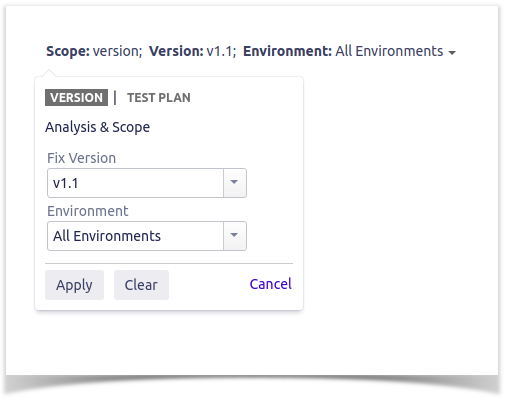Click the 'version;' scope value in header
The width and height of the screenshot is (512, 404).
click(117, 52)
